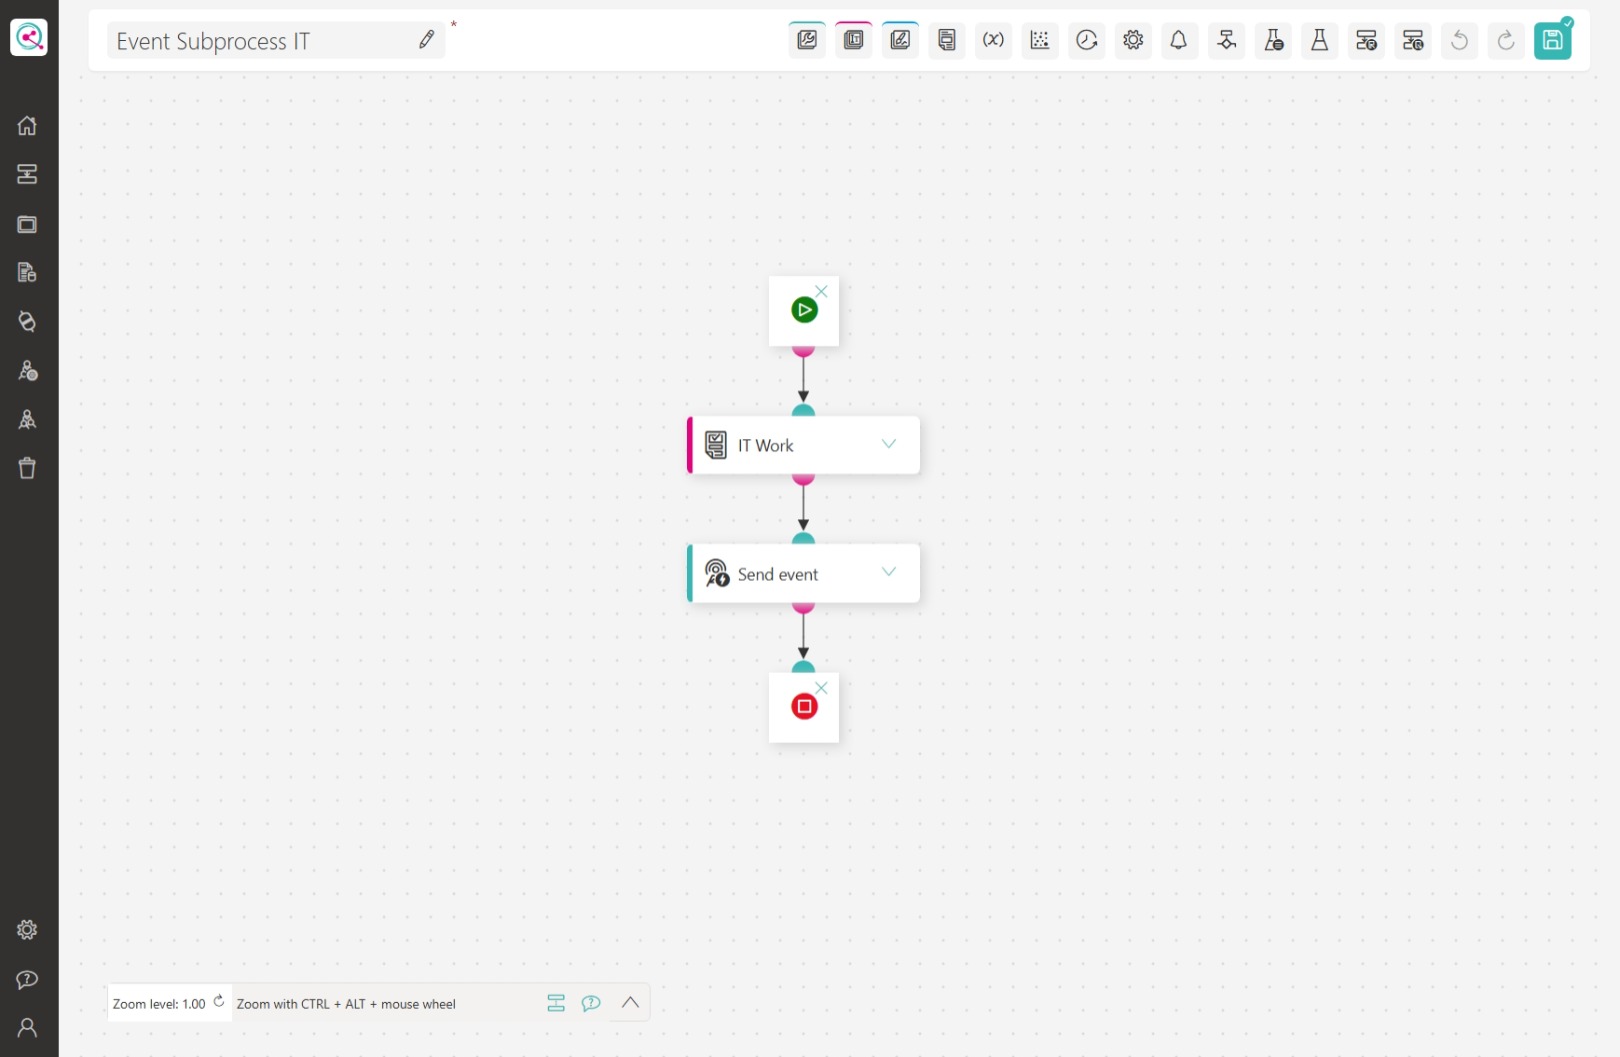This screenshot has width=1620, height=1057.
Task: Click the dotted grid chart toolbar icon
Action: click(x=1040, y=40)
